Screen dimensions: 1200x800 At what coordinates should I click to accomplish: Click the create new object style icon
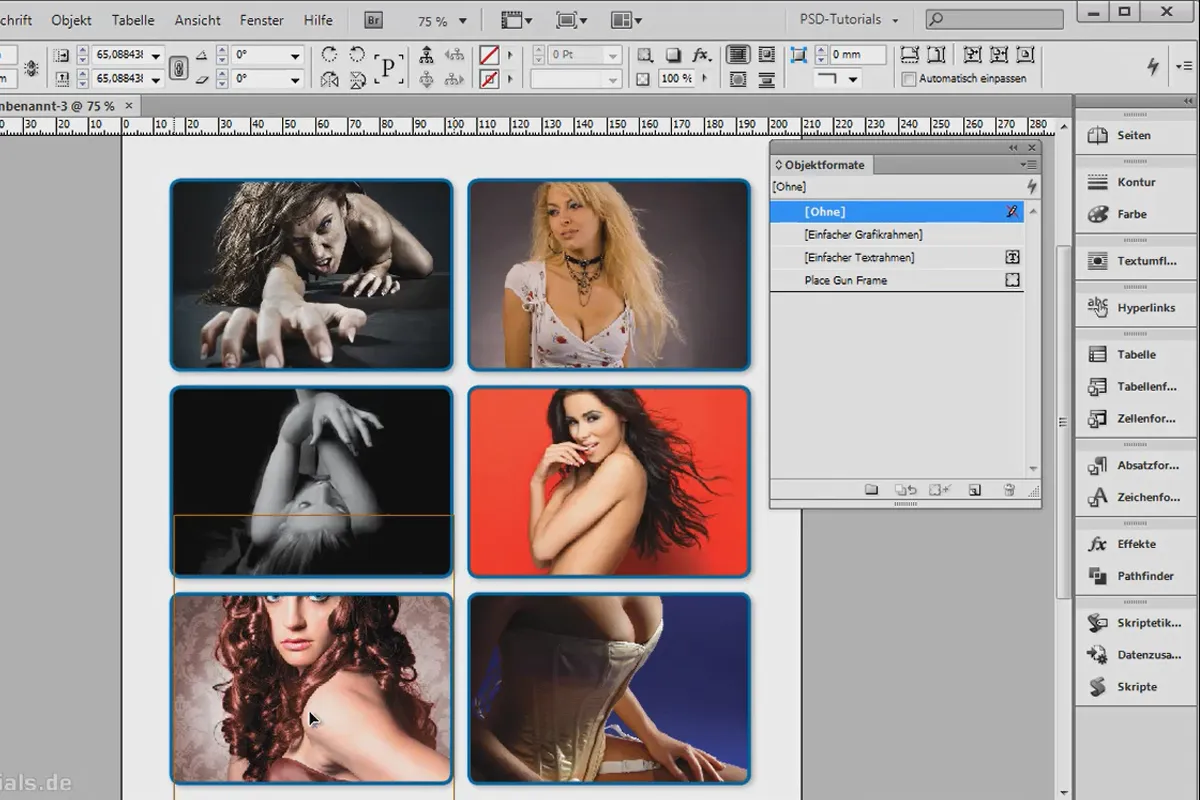tap(975, 490)
